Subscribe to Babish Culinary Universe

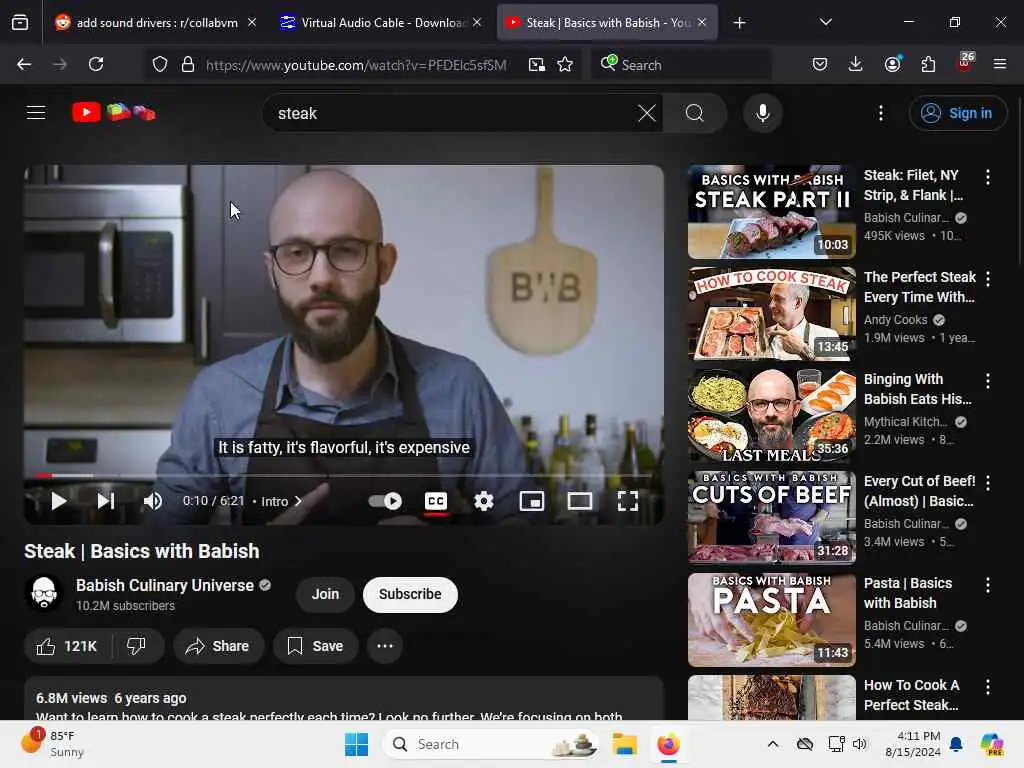point(410,594)
